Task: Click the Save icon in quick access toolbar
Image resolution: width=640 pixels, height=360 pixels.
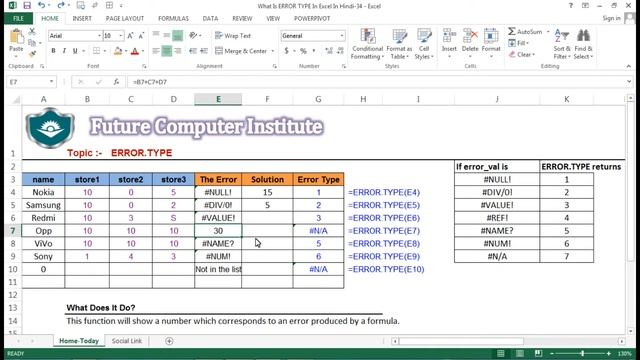Action: (x=27, y=5)
